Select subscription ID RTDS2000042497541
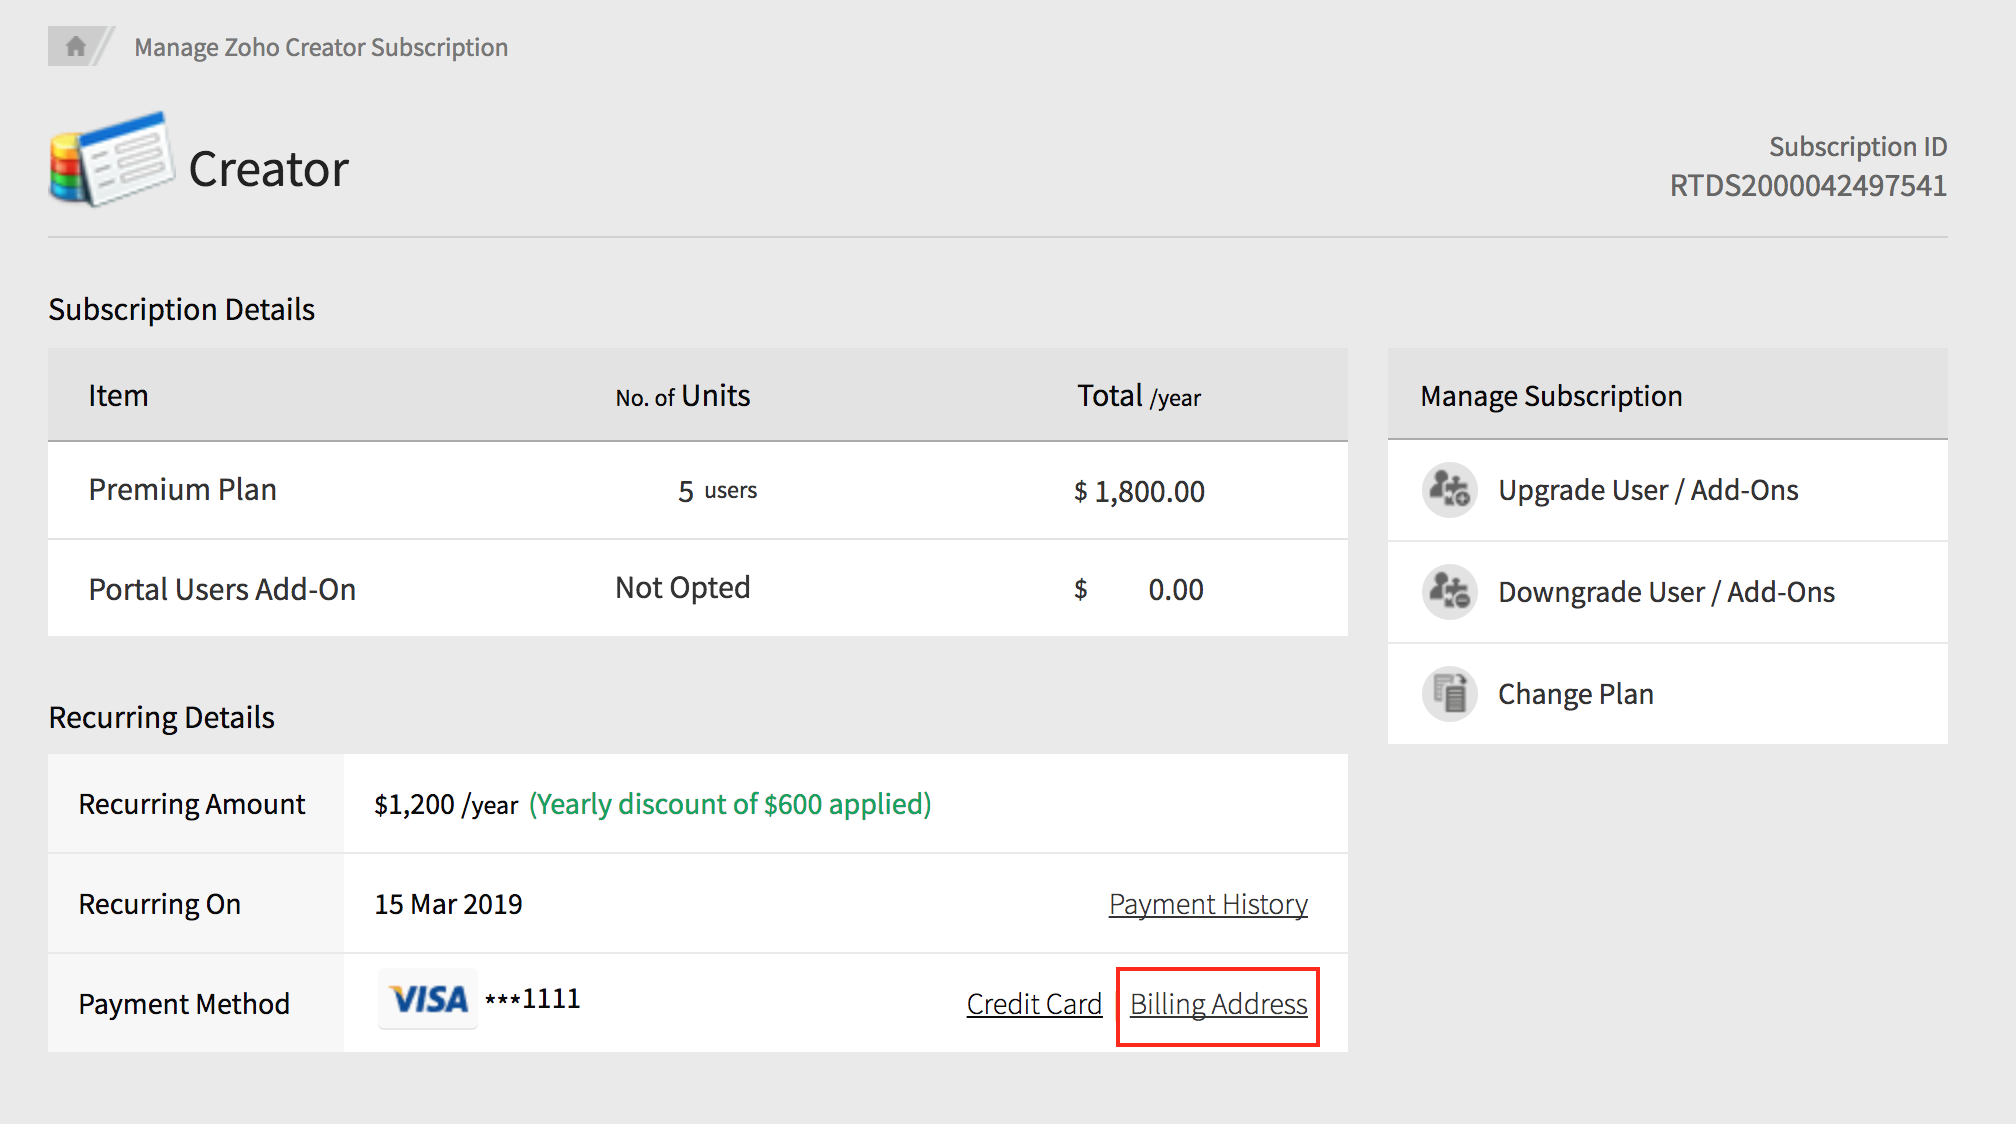The height and width of the screenshot is (1124, 2016). (x=1808, y=186)
